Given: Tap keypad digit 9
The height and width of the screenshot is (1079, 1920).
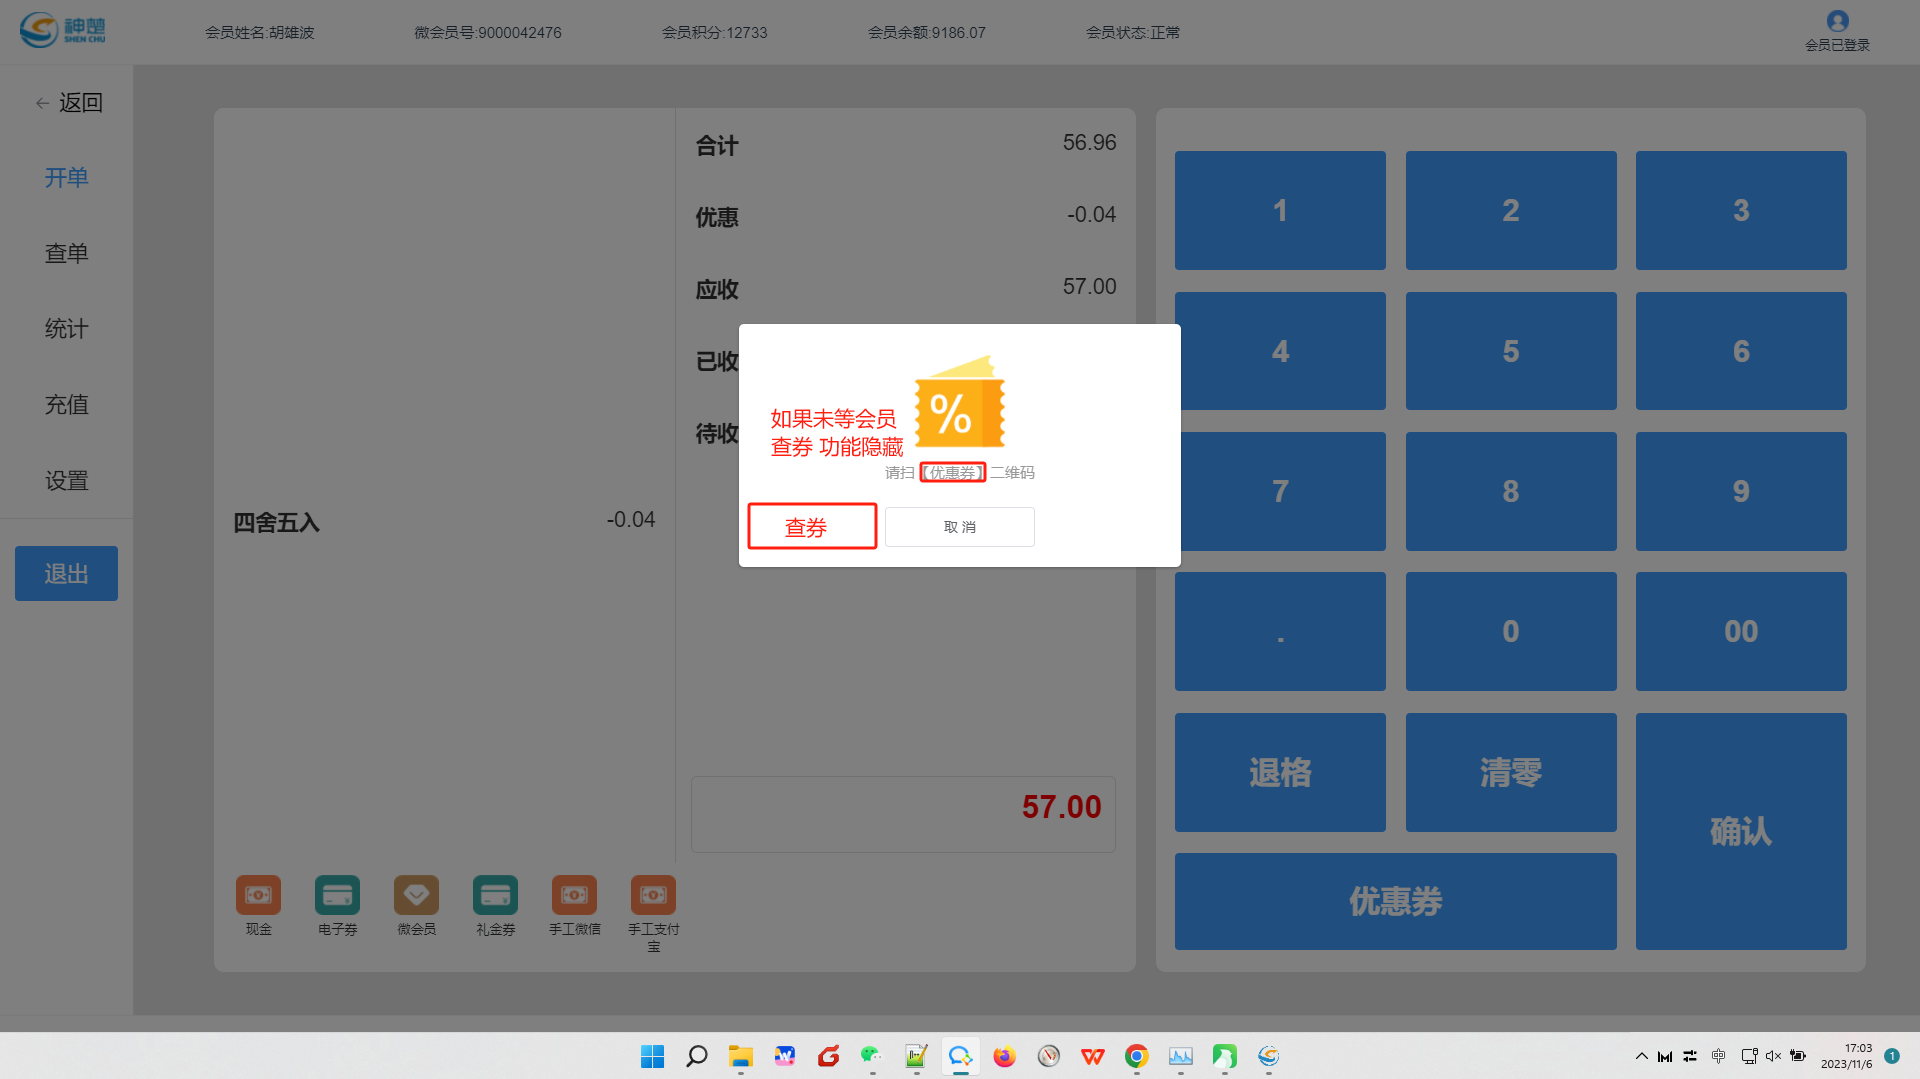Looking at the screenshot, I should (x=1741, y=491).
